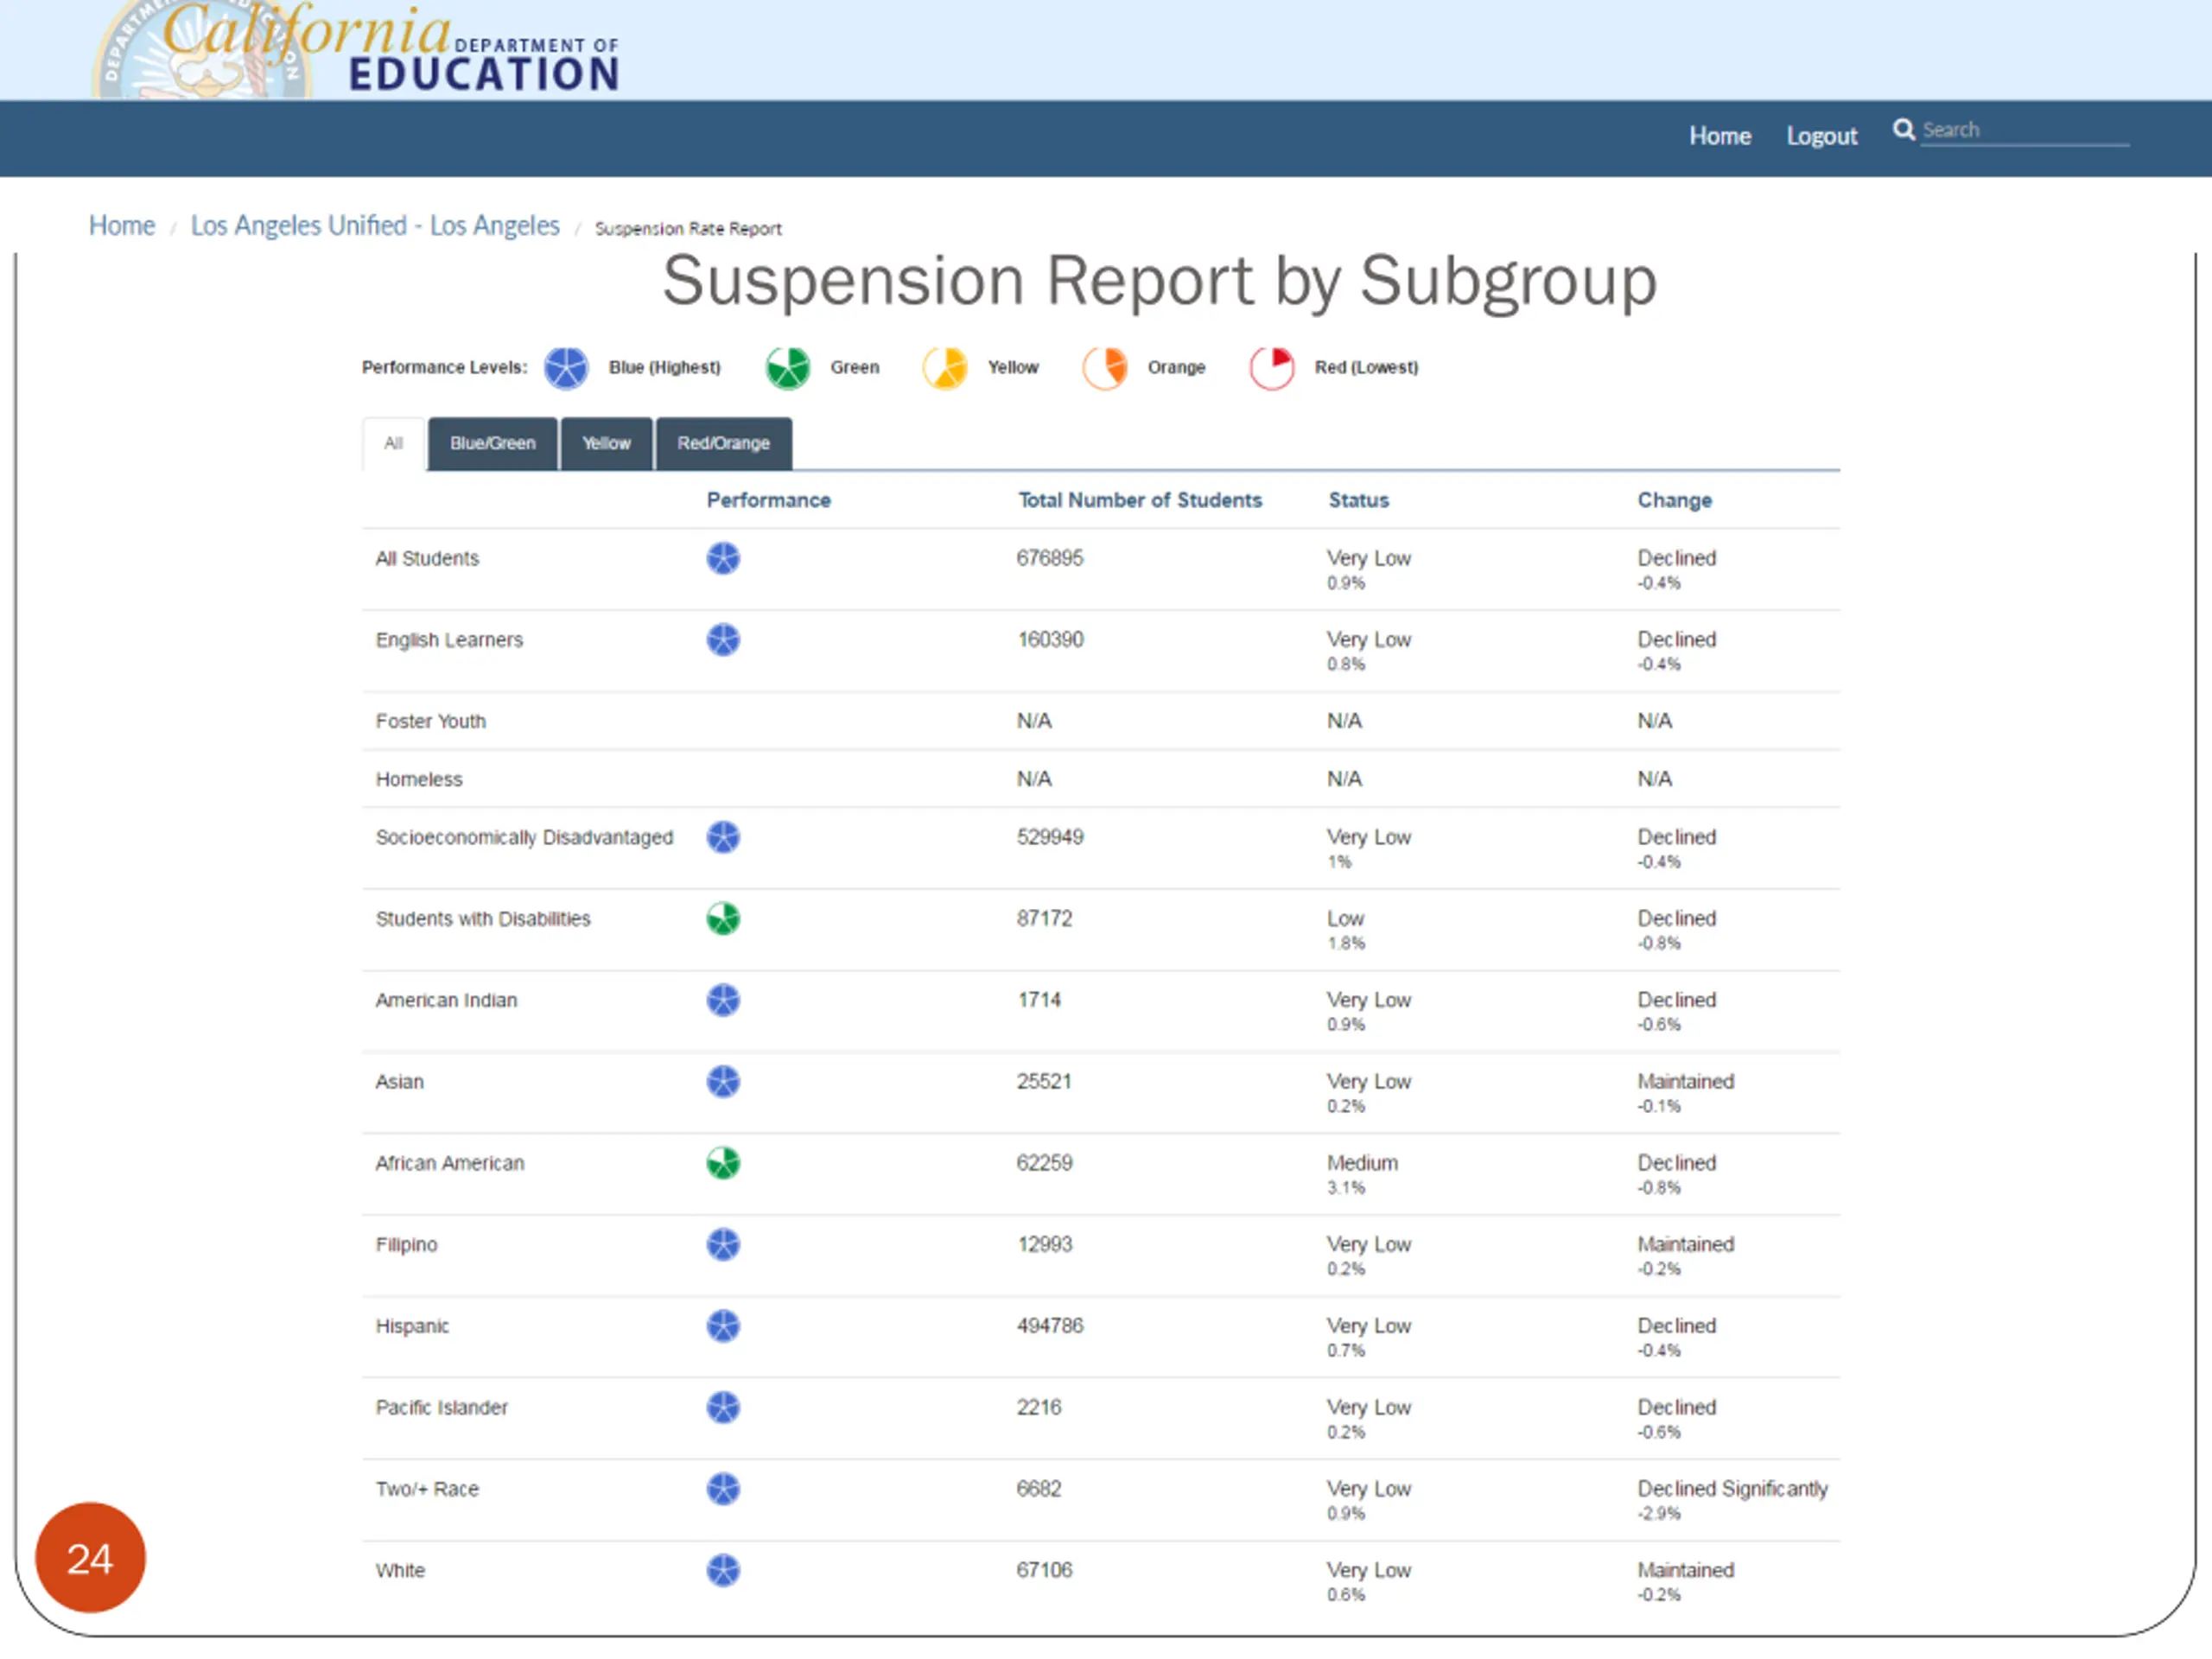Click student count 87172
Screen dimensions: 2212x1659
pos(1044,918)
